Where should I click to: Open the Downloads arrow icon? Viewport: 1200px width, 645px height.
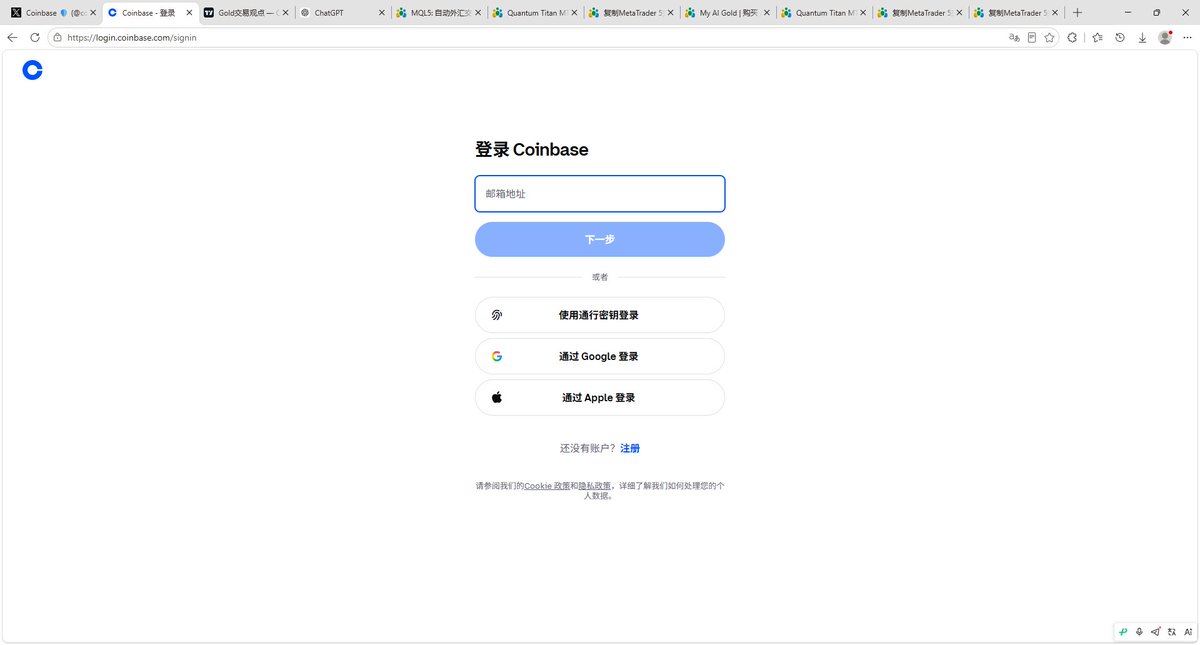(x=1142, y=37)
